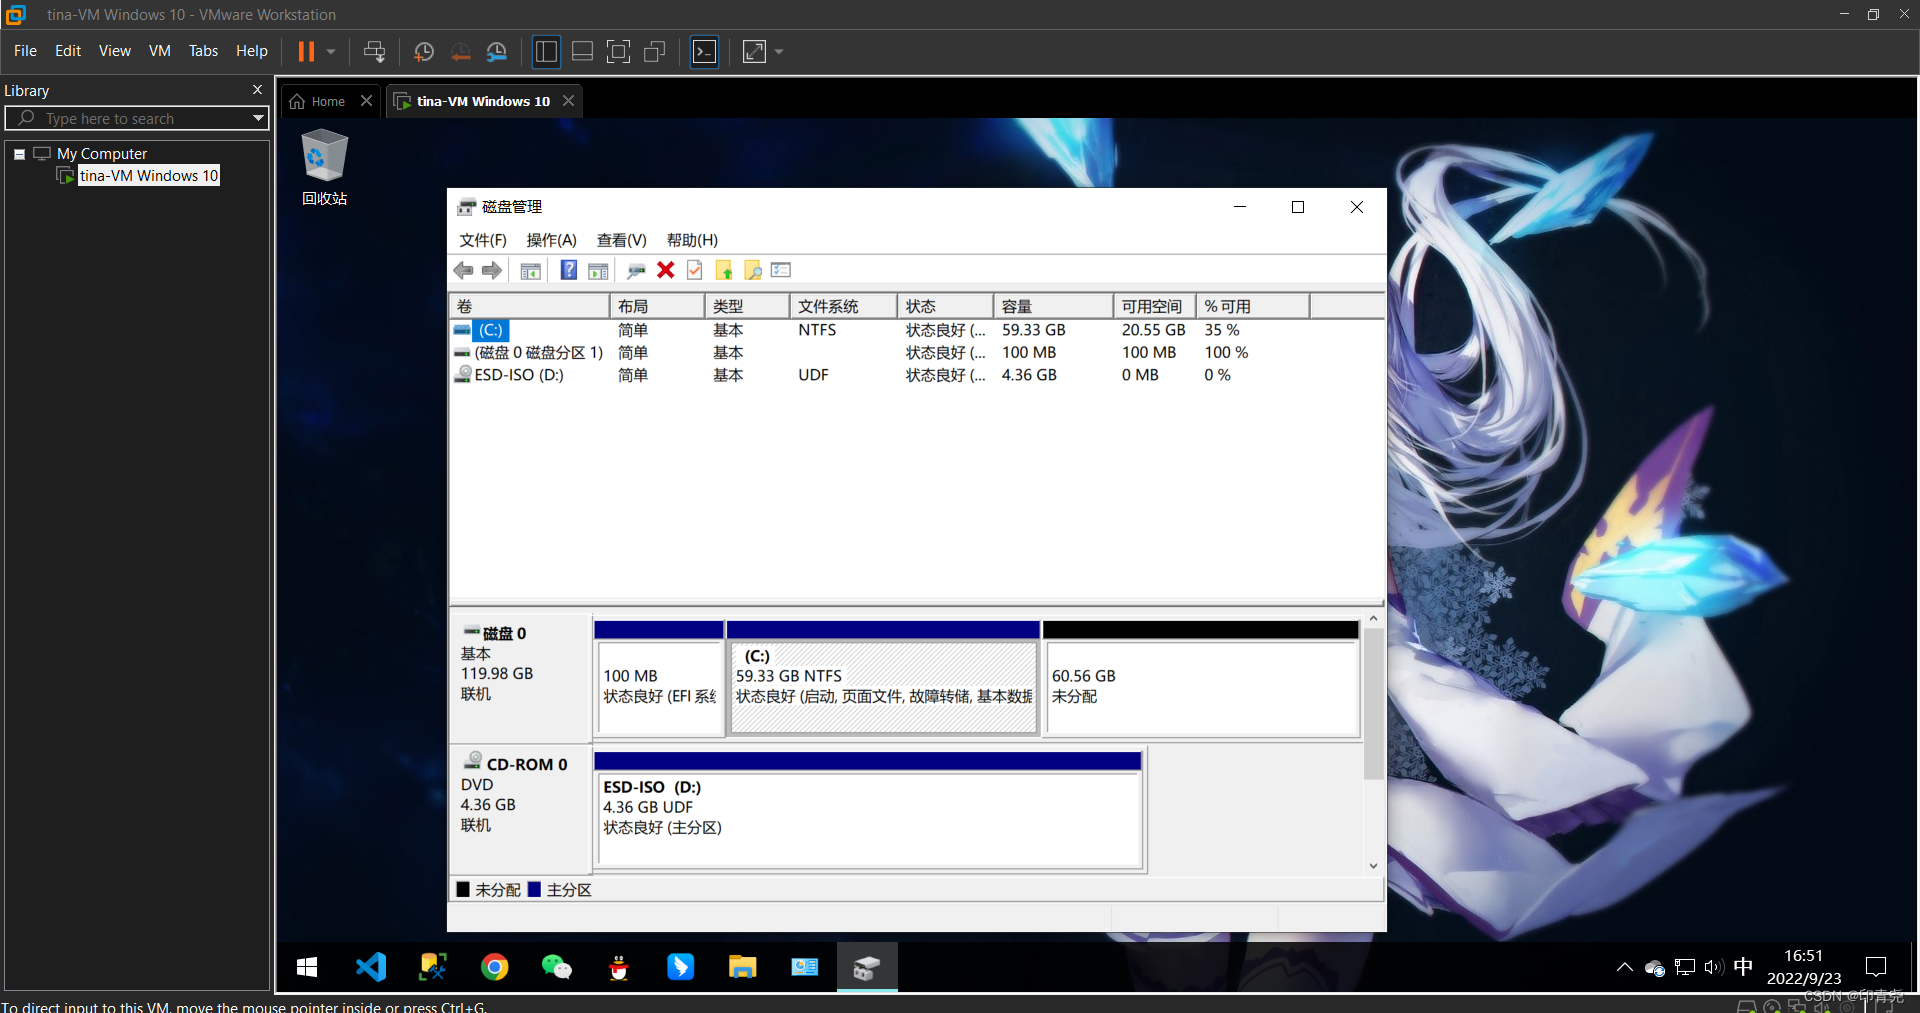Send Ctrl+Alt+Del to the VM
This screenshot has width=1920, height=1013.
click(375, 51)
